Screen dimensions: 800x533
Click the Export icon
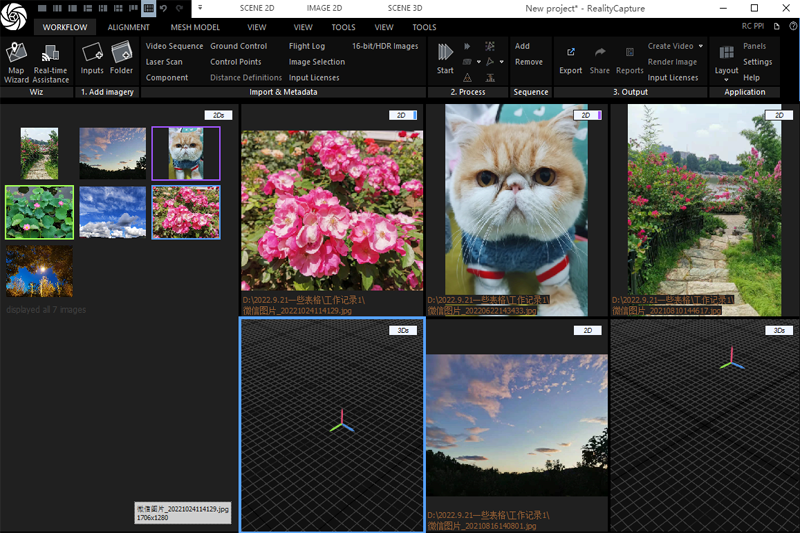tap(570, 60)
